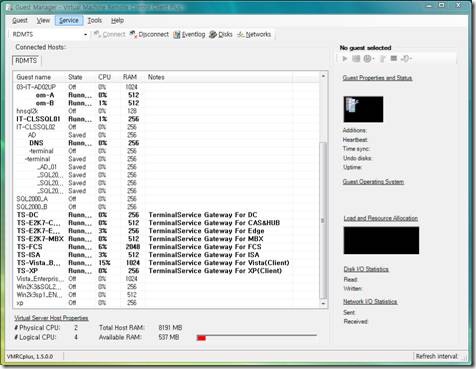Click the guest list scroll up arrow
This screenshot has width=476, height=369.
point(323,76)
